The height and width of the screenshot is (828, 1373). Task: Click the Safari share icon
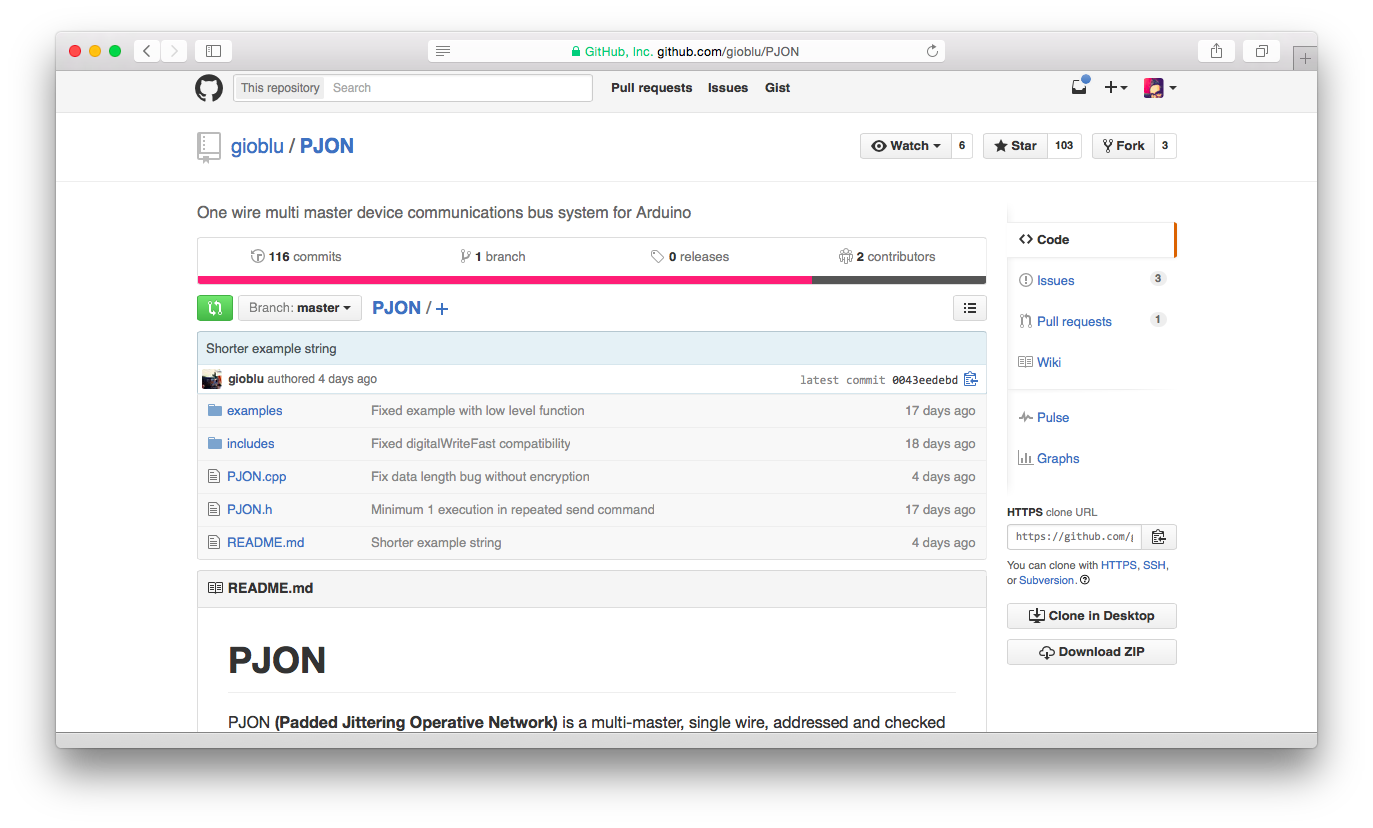[x=1216, y=51]
